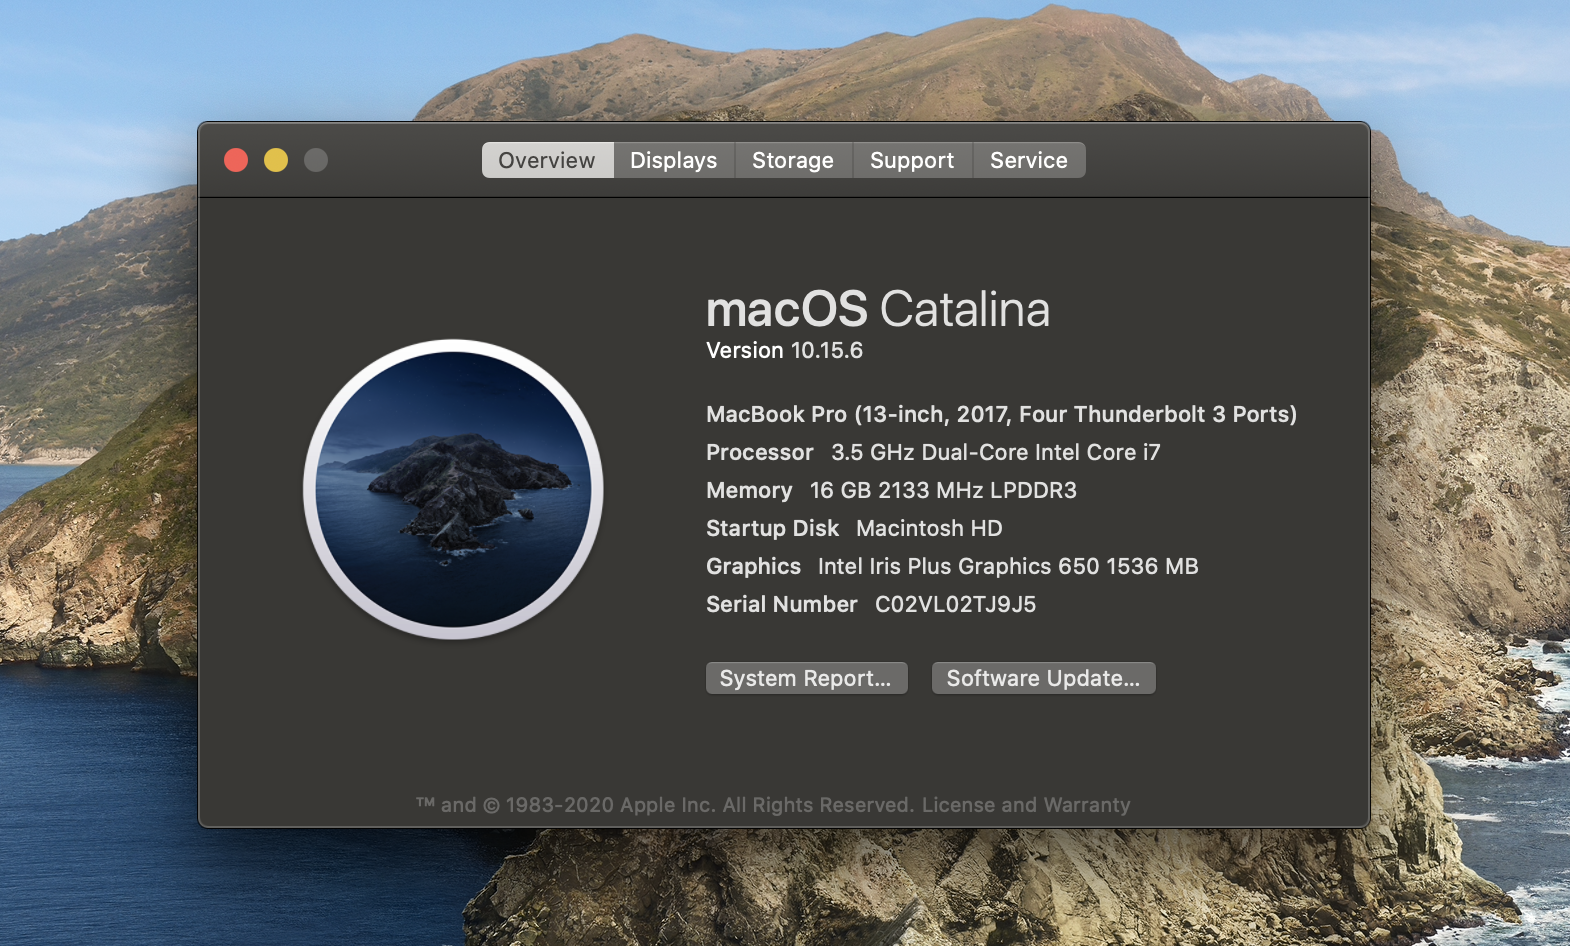Image resolution: width=1570 pixels, height=946 pixels.
Task: Click the MacBook Pro model line
Action: (1001, 415)
